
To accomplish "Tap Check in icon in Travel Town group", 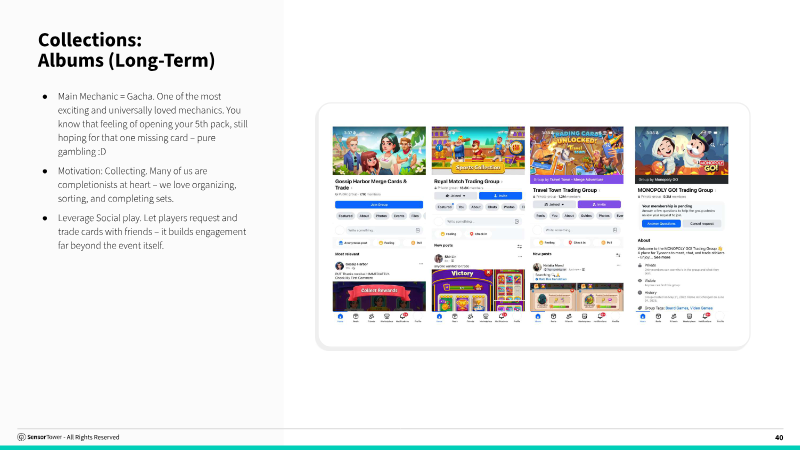I will pyautogui.click(x=576, y=241).
